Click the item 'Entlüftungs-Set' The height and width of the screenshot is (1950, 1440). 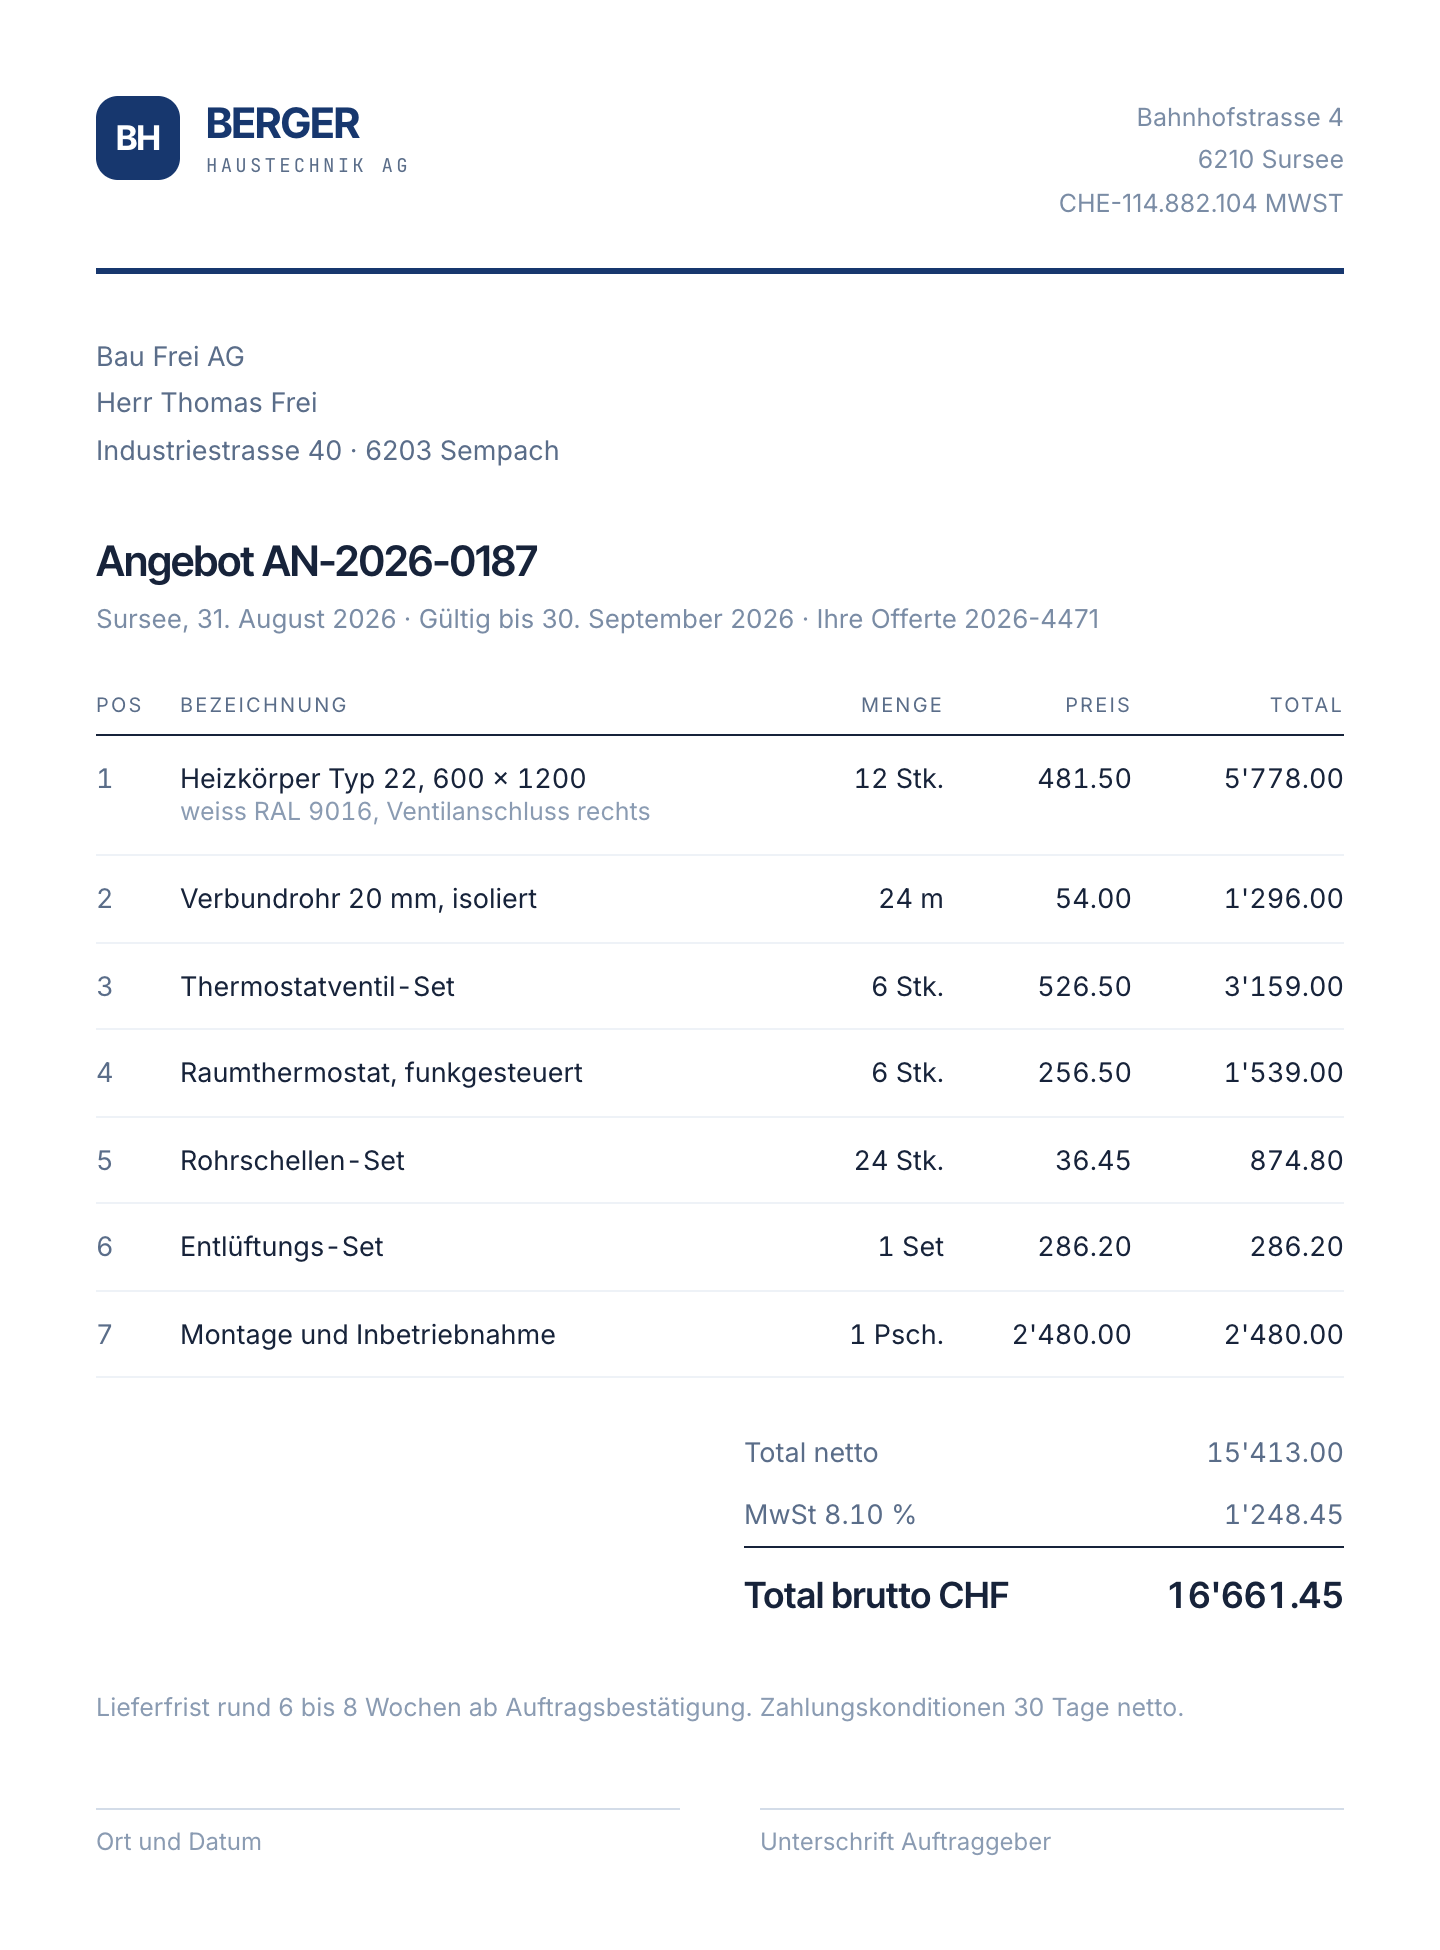click(282, 1247)
